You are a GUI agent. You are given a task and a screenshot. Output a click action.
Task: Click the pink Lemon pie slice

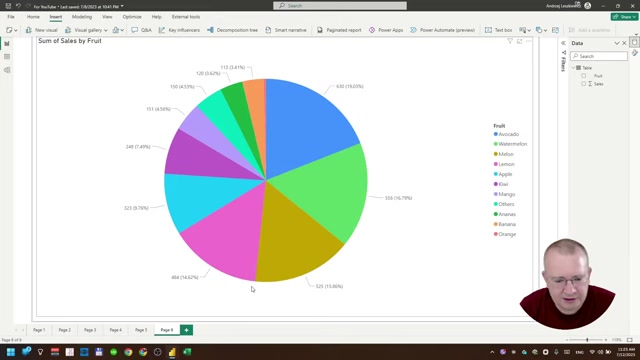[229, 233]
